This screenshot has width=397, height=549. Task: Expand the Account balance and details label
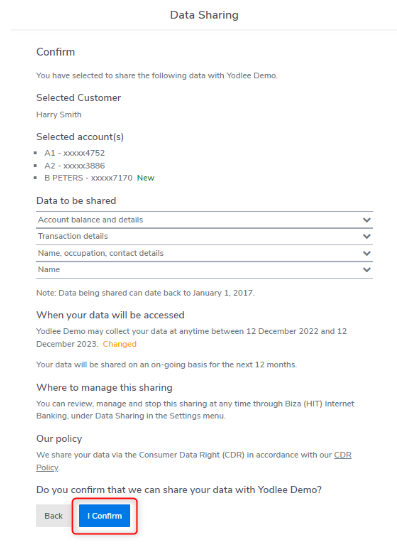[90, 220]
